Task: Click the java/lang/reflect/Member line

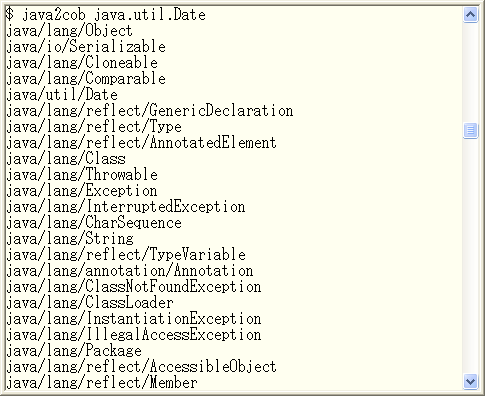Action: (102, 383)
